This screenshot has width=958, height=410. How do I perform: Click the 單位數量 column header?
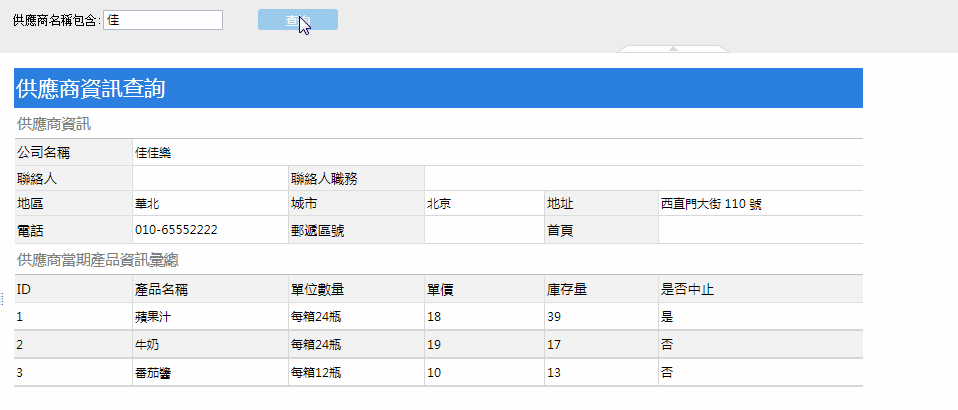click(317, 289)
